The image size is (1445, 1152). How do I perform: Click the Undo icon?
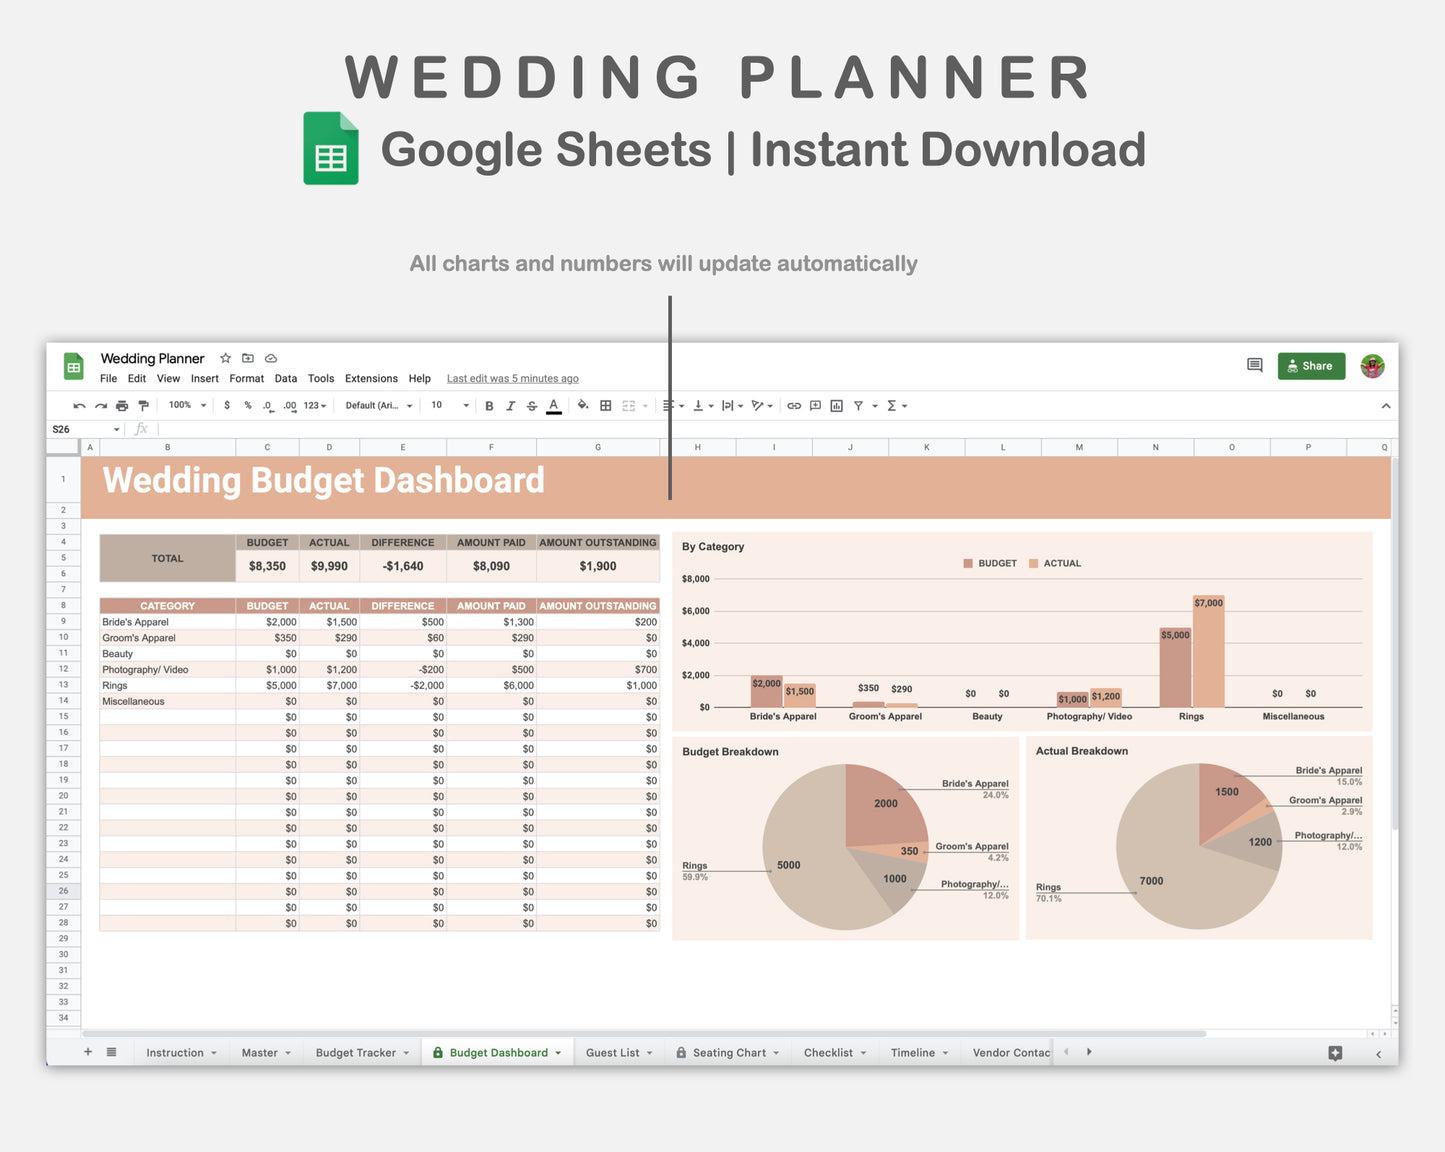(x=79, y=405)
